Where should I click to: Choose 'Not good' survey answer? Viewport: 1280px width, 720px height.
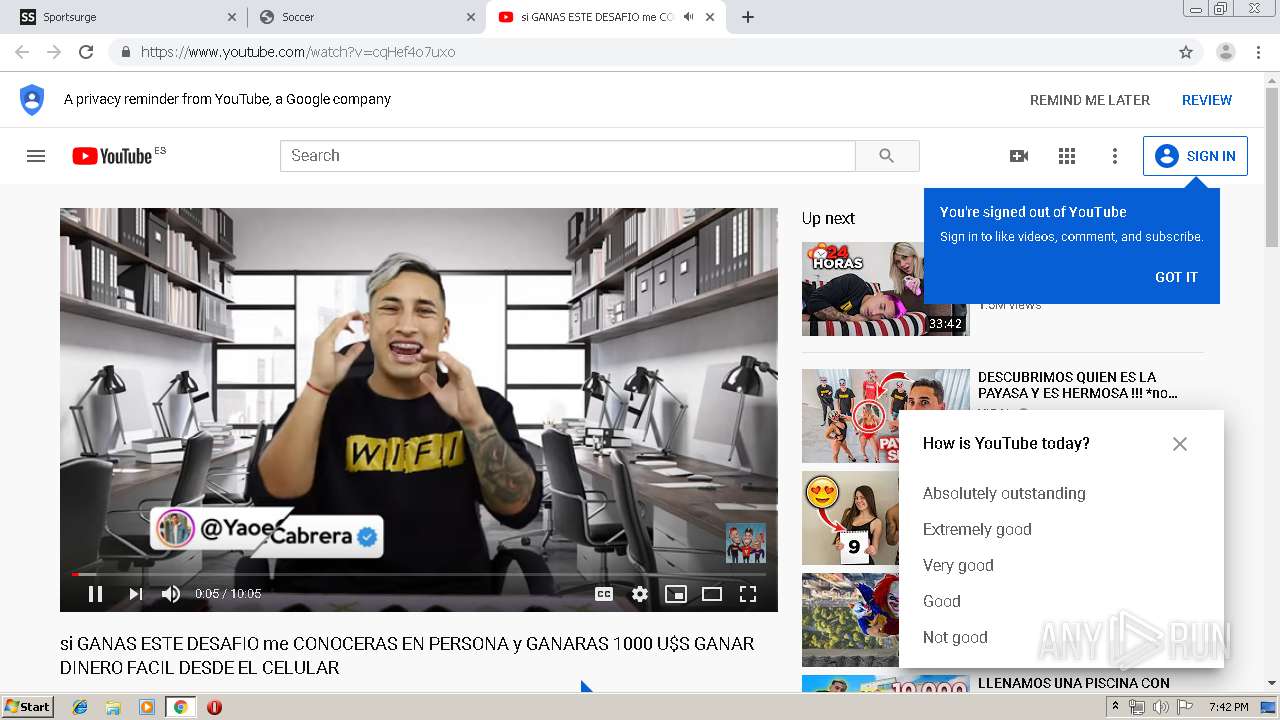point(955,637)
